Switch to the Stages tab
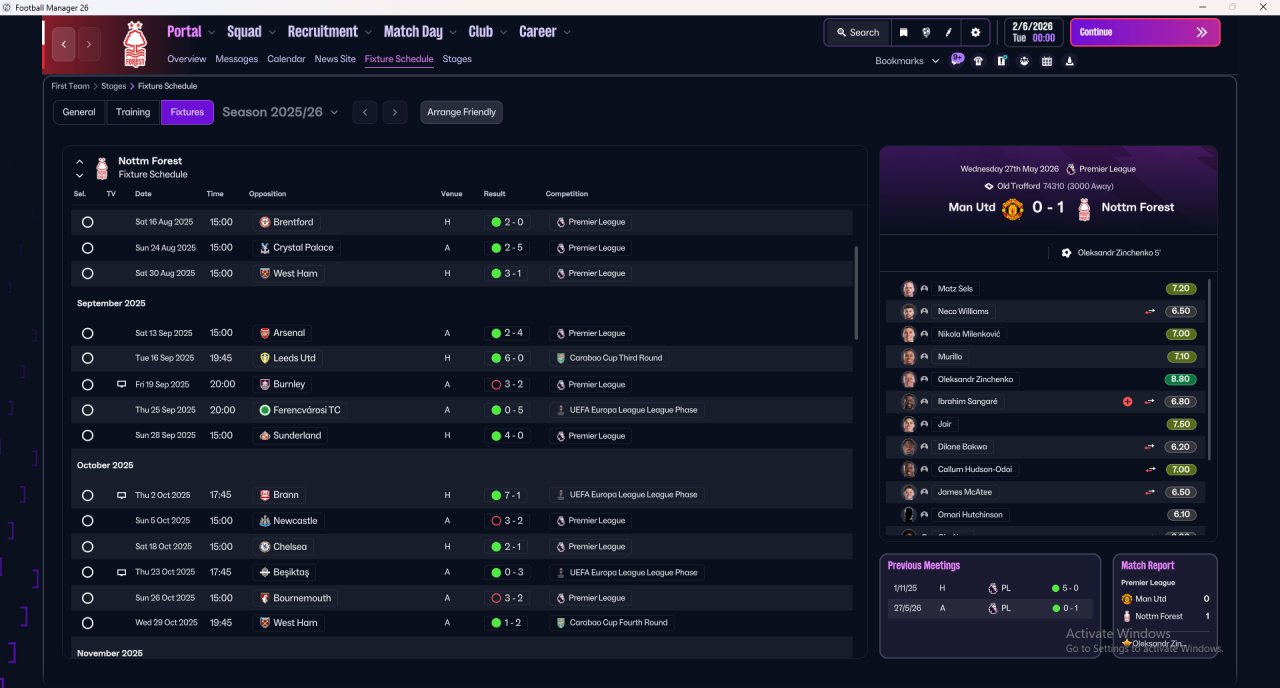Image resolution: width=1280 pixels, height=688 pixels. coord(457,59)
